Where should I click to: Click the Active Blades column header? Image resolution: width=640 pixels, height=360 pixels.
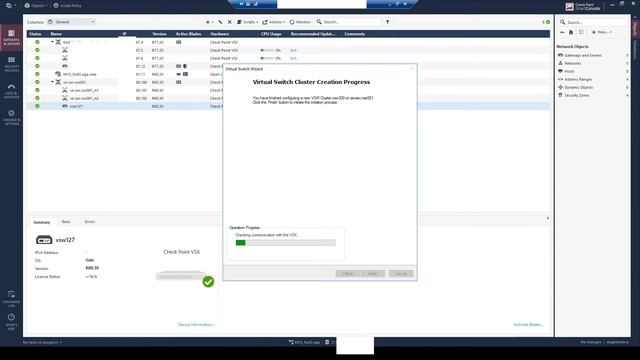click(189, 34)
